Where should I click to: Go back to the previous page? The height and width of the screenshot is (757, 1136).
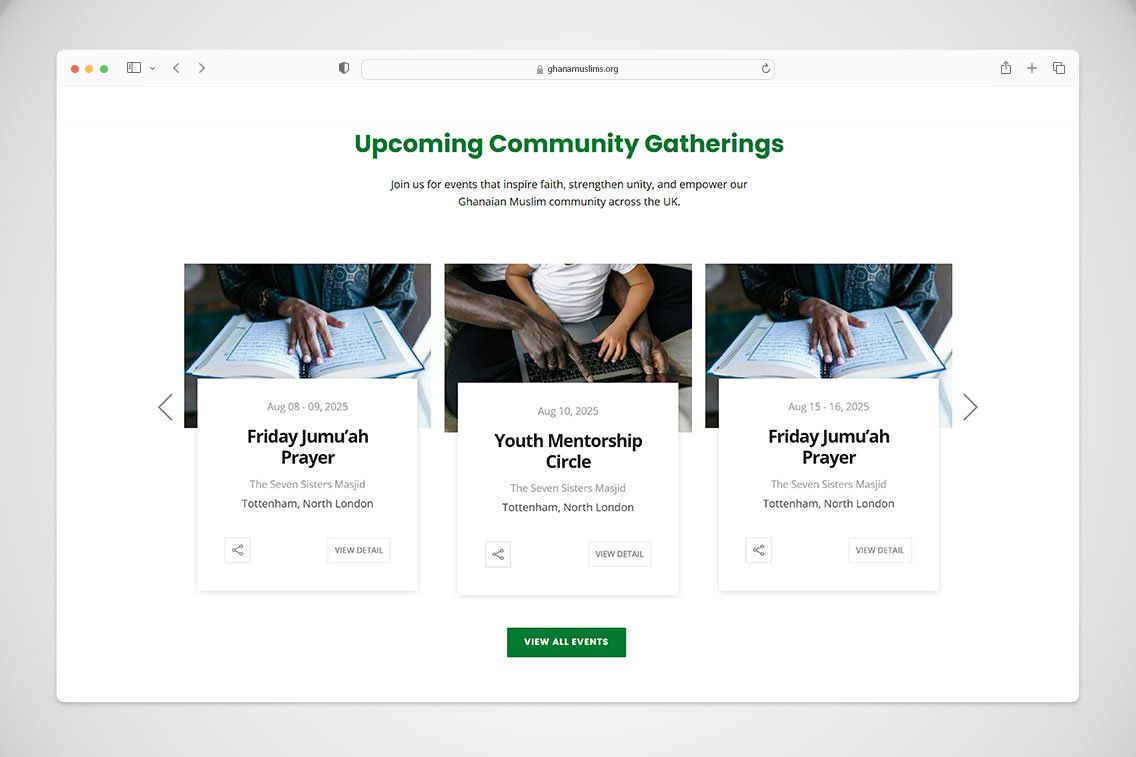point(176,68)
